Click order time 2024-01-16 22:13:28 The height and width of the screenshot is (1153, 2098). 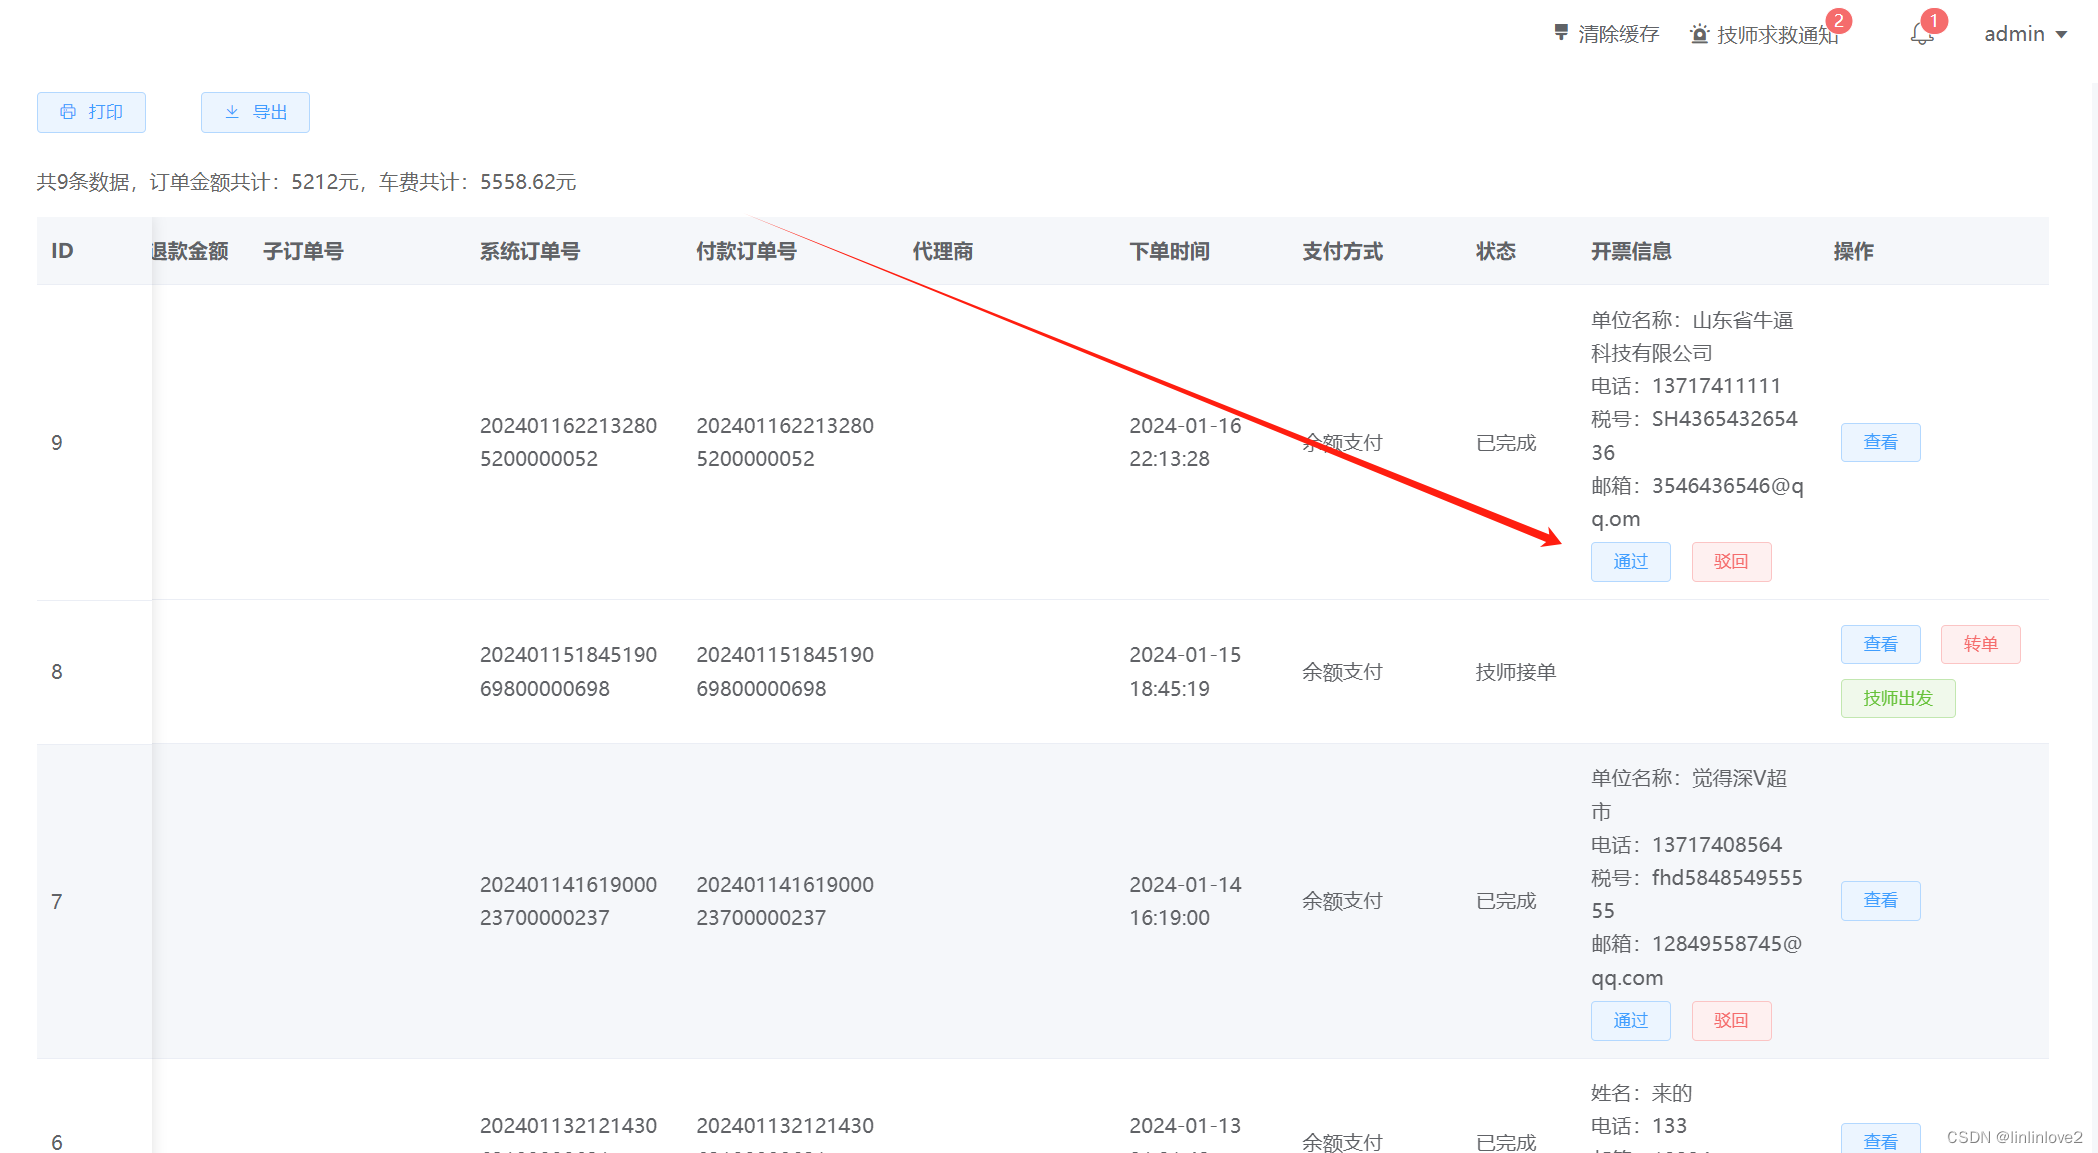coord(1185,442)
